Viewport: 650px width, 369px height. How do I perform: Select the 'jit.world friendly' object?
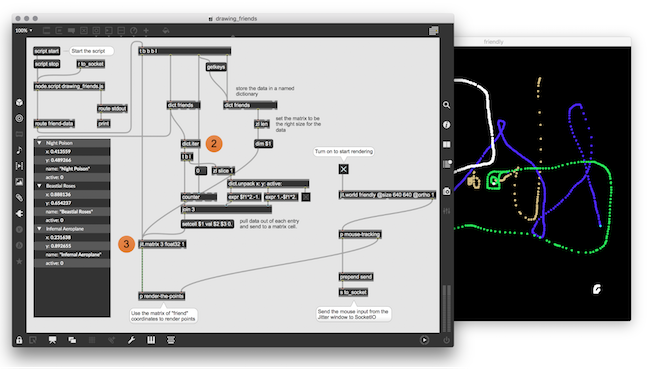point(387,194)
